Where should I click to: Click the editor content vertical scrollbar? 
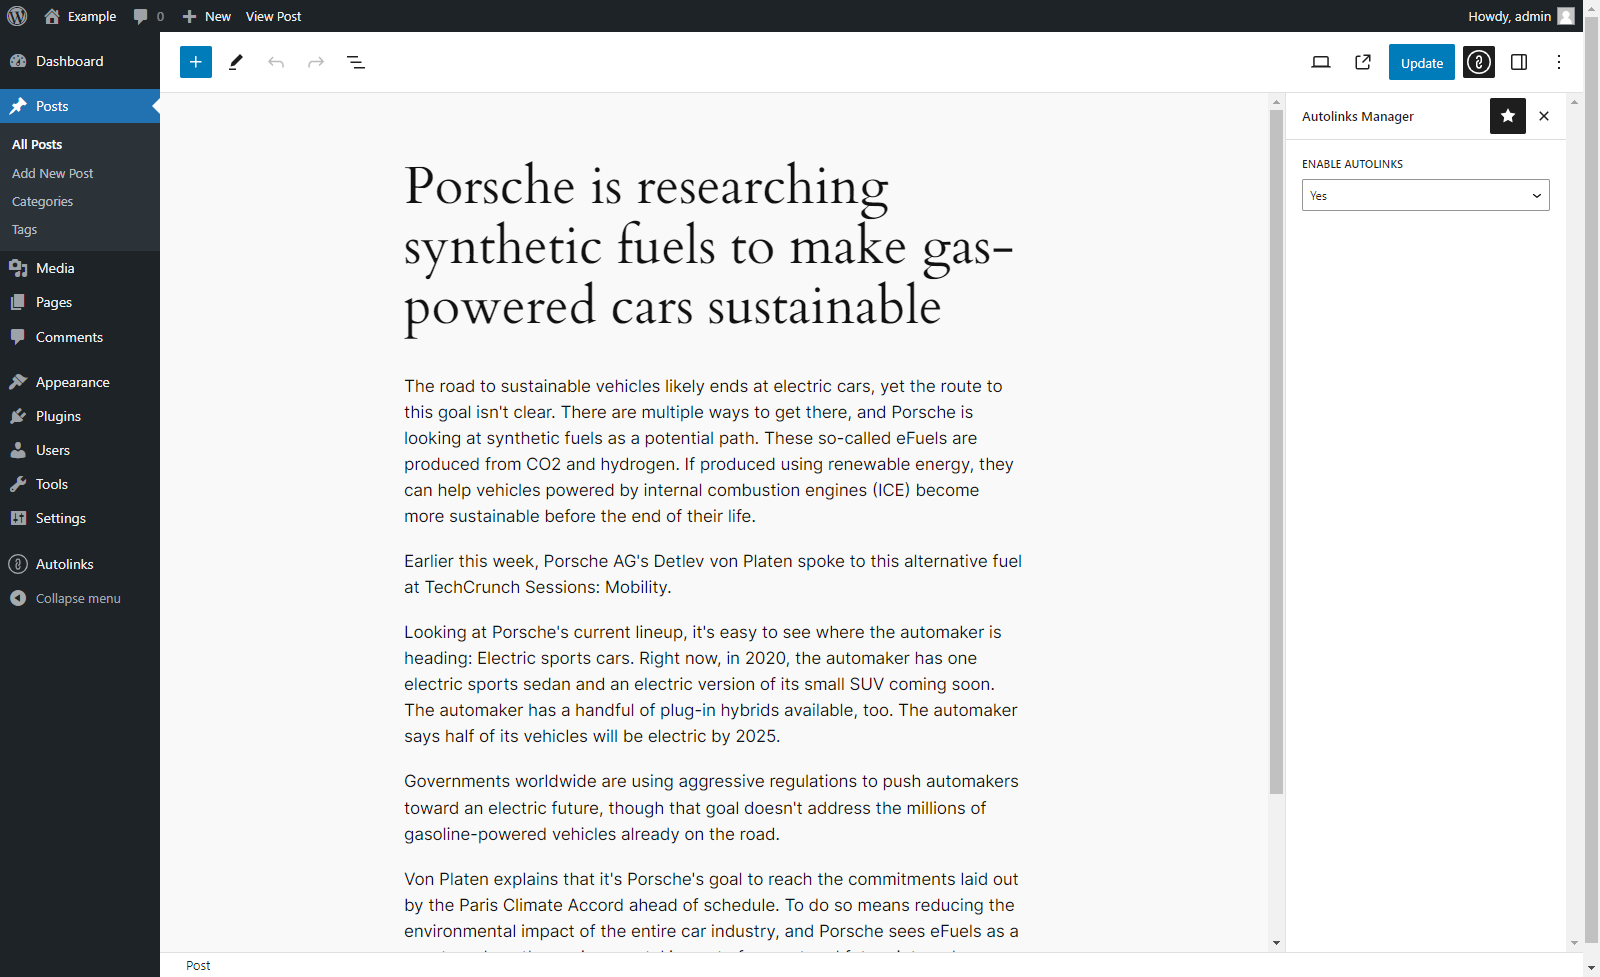(x=1276, y=452)
